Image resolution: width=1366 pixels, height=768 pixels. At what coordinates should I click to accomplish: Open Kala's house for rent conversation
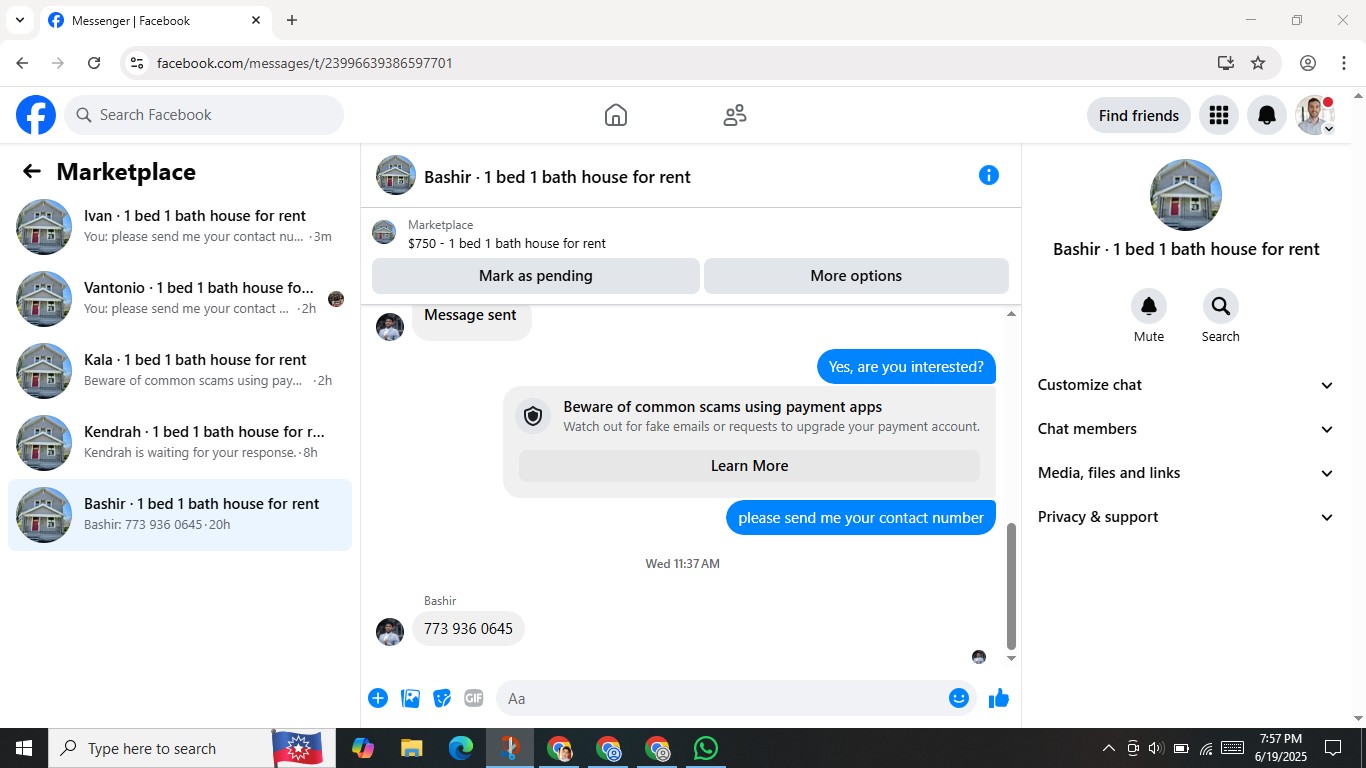pos(180,371)
